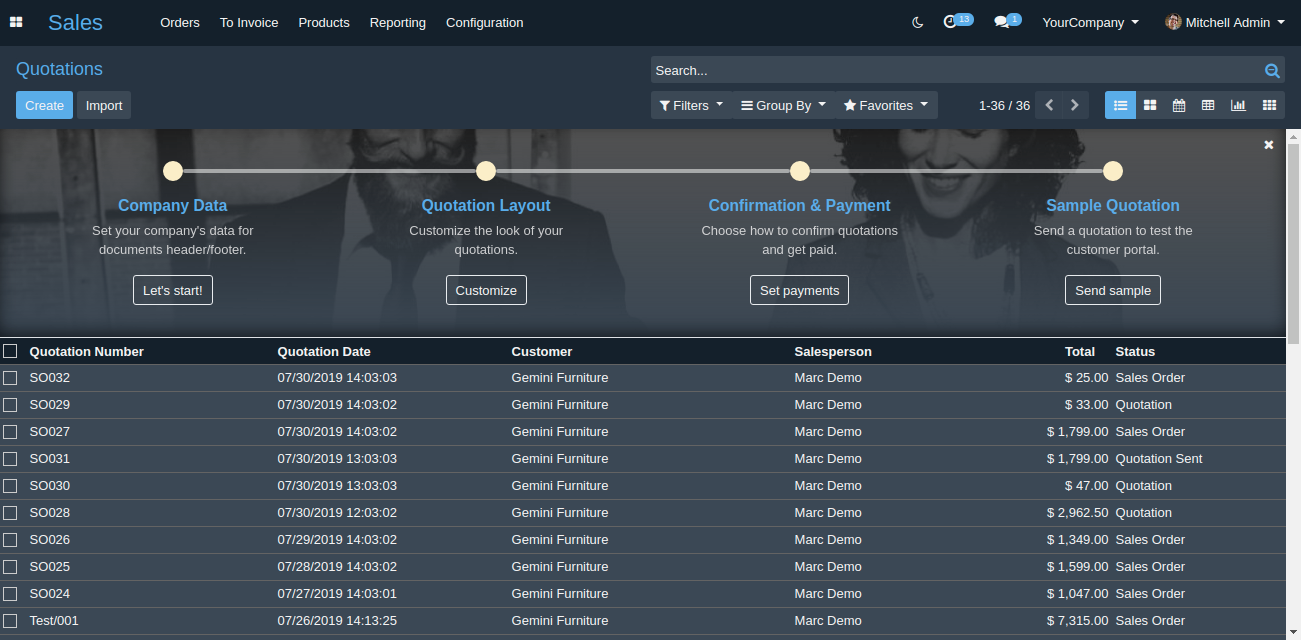Click the Company Data step circle
The height and width of the screenshot is (640, 1301).
173,171
